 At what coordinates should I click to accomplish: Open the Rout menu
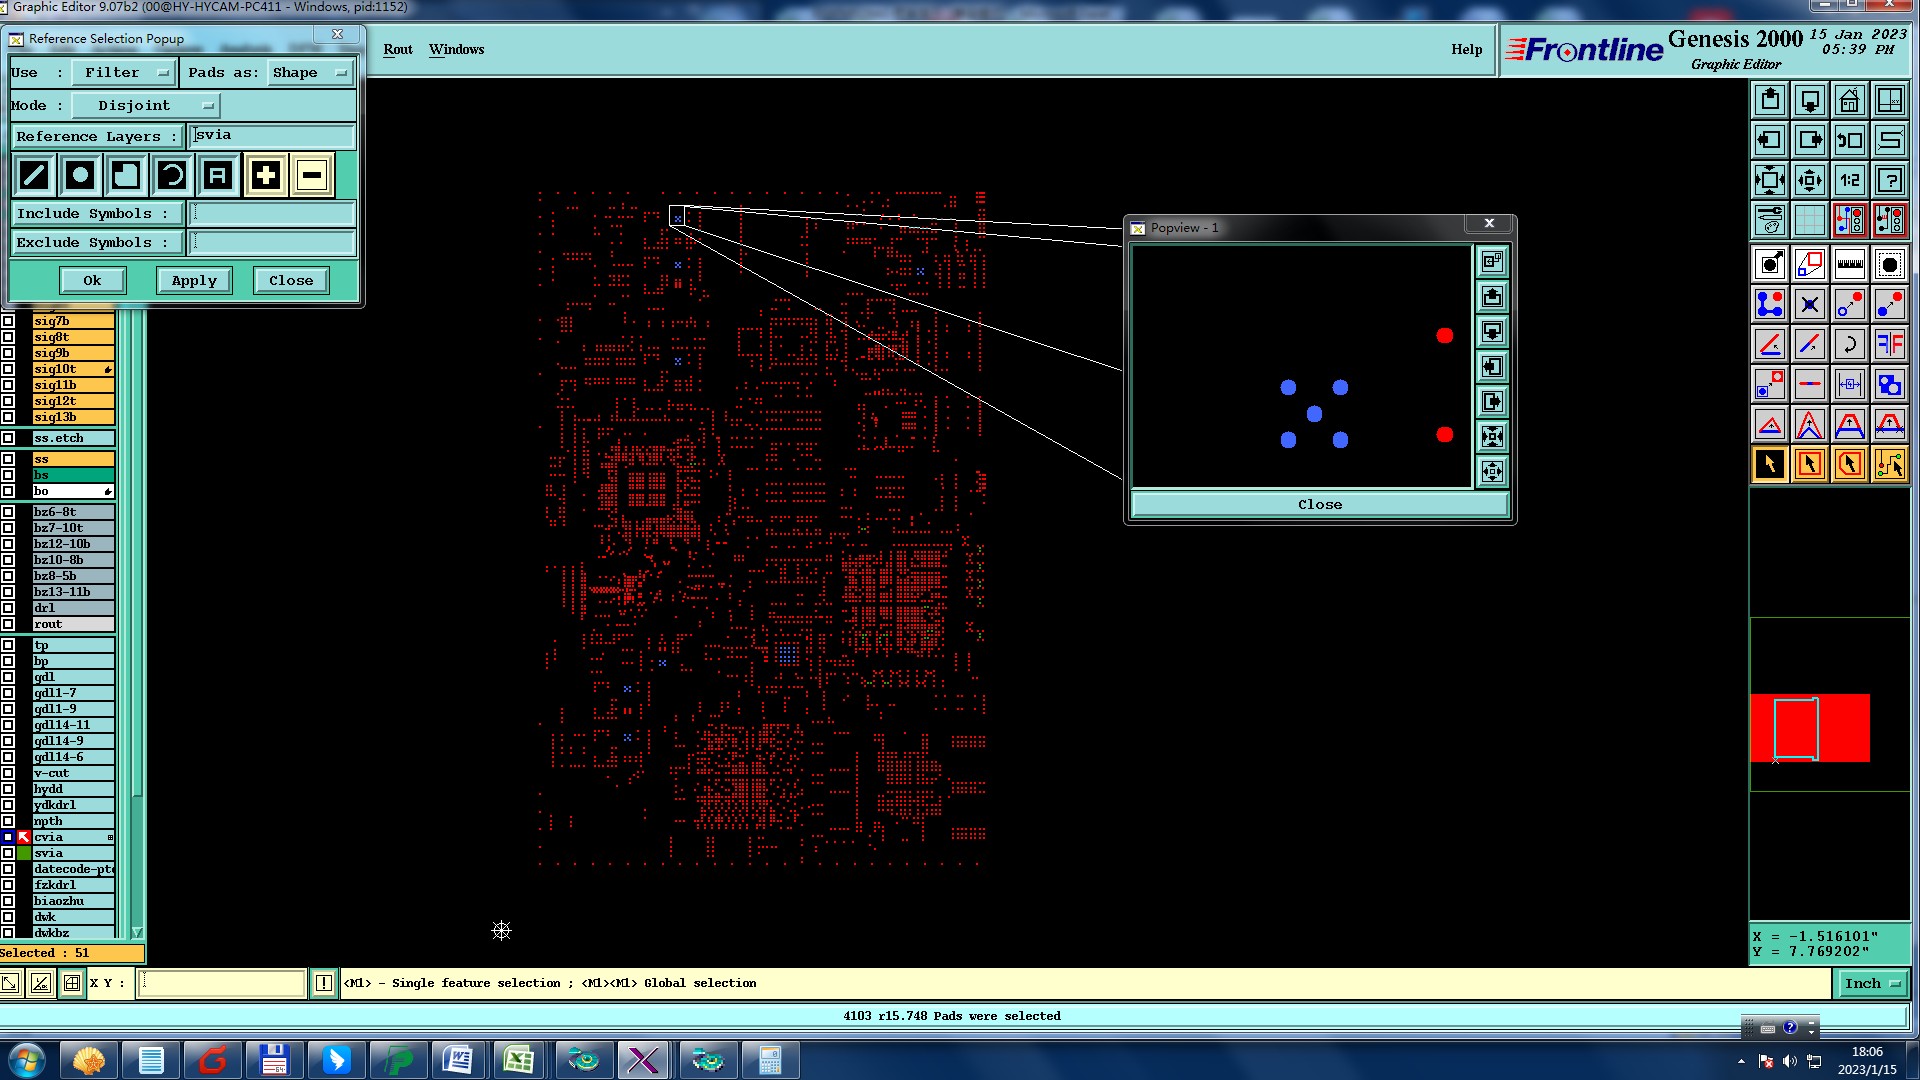(397, 50)
